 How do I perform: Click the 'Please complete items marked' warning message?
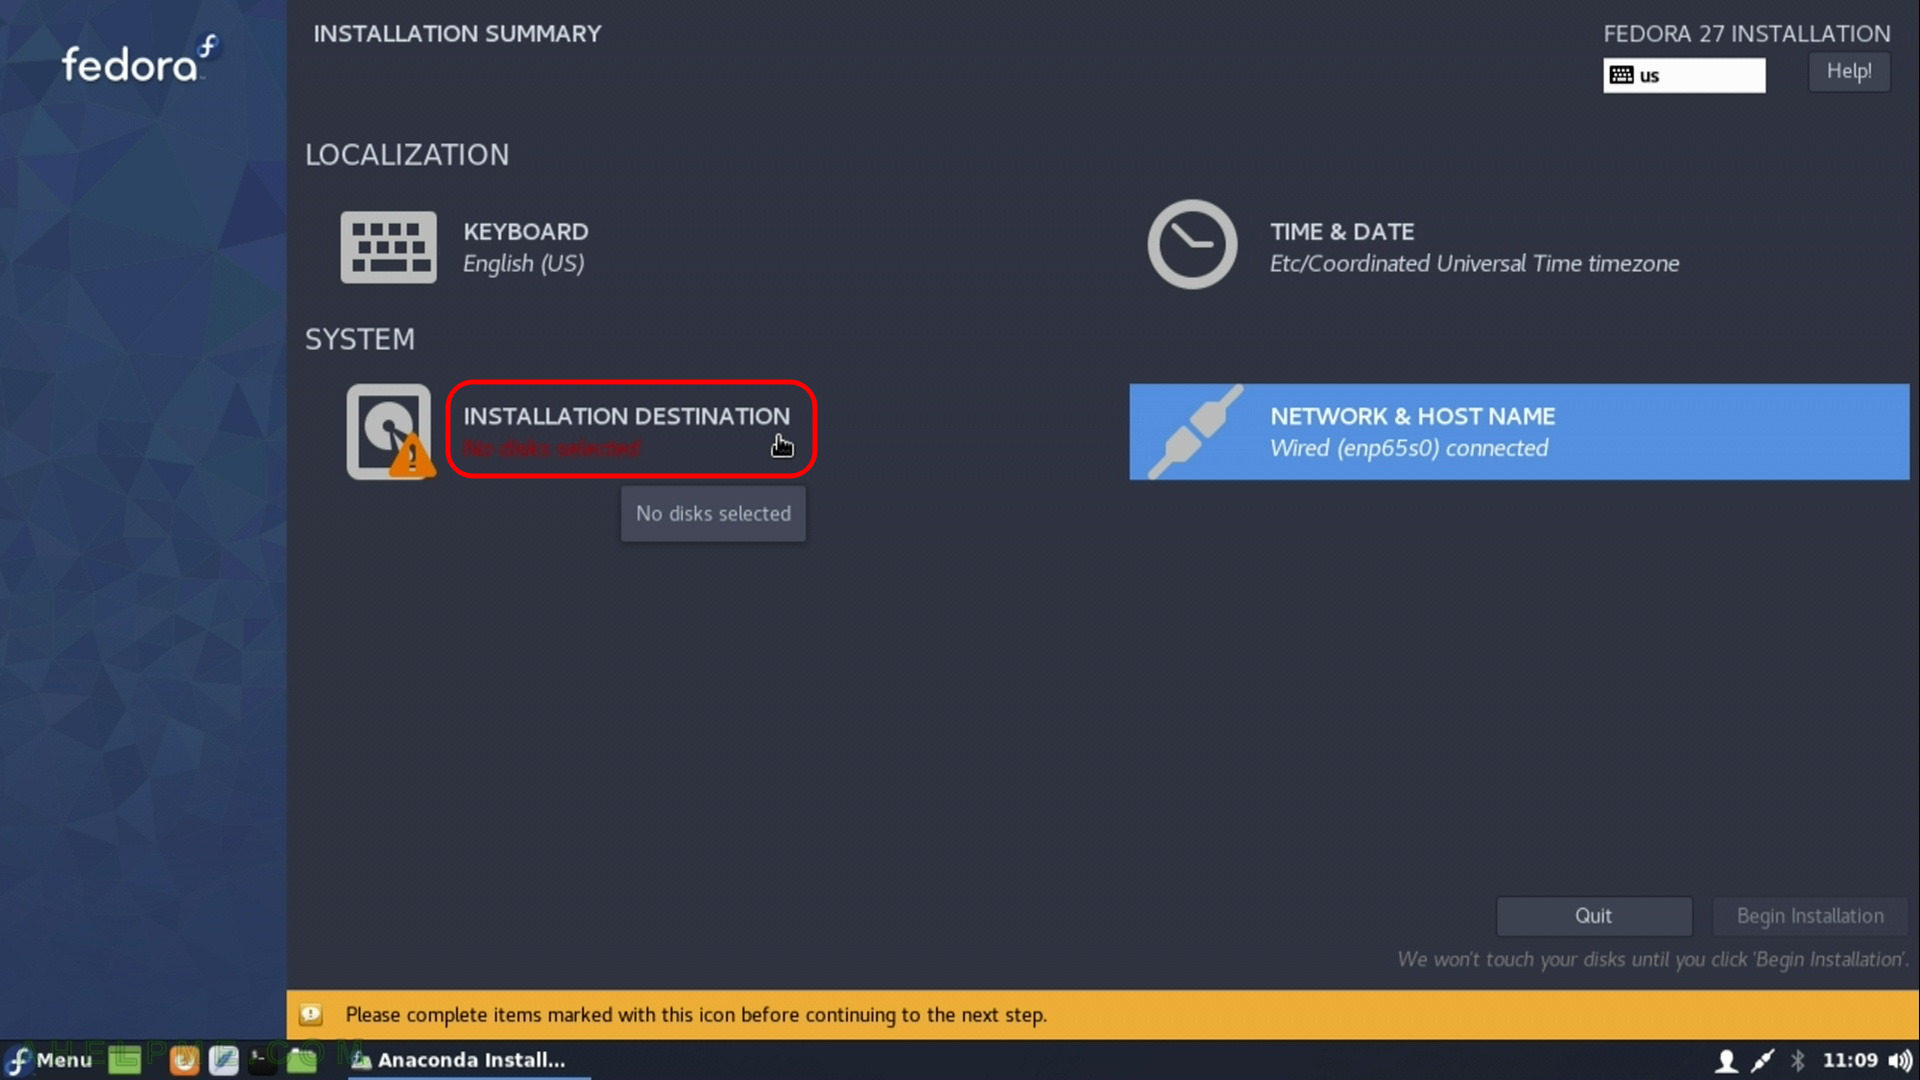click(x=696, y=1015)
